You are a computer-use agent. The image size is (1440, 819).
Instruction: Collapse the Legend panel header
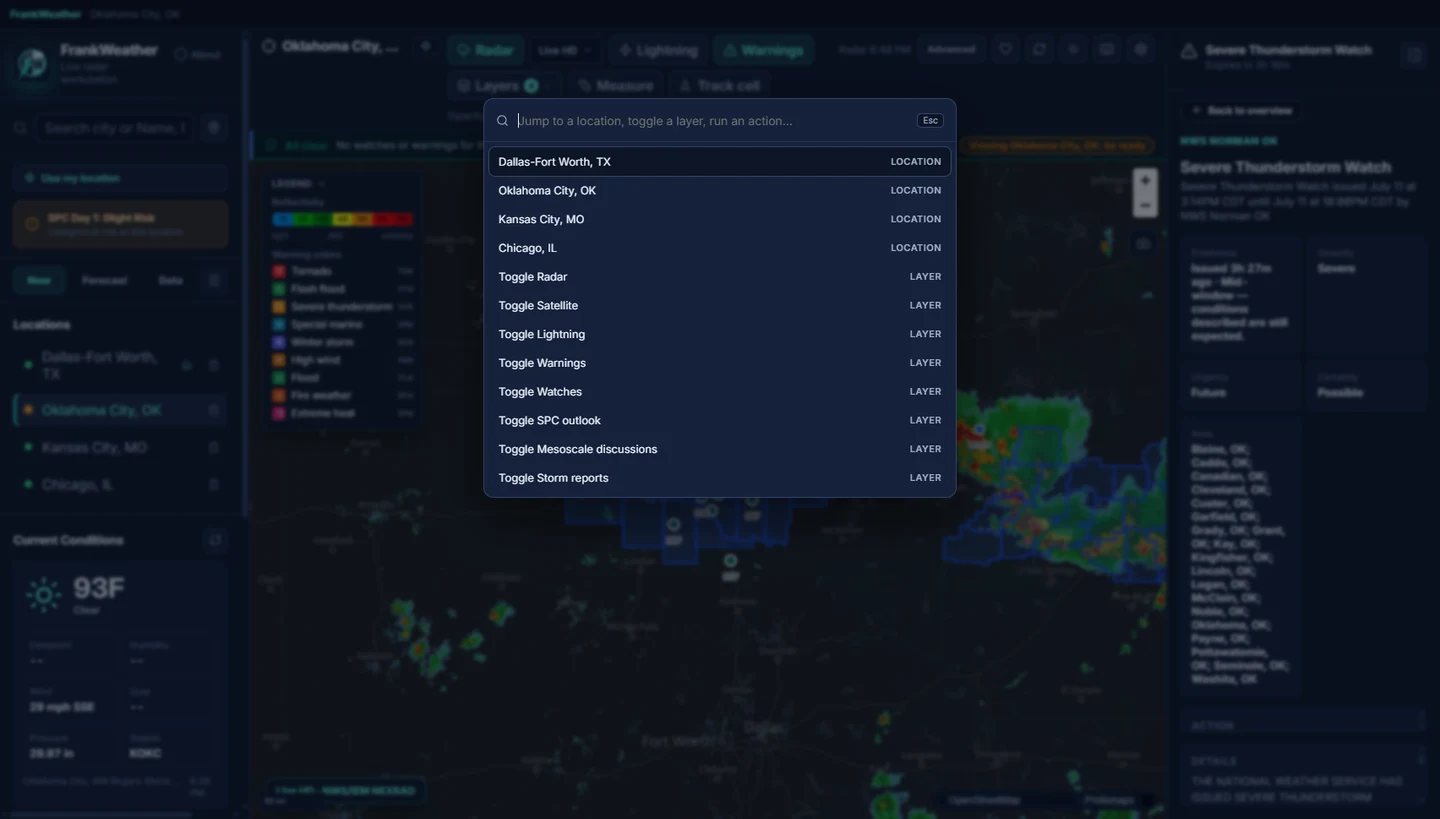(299, 184)
